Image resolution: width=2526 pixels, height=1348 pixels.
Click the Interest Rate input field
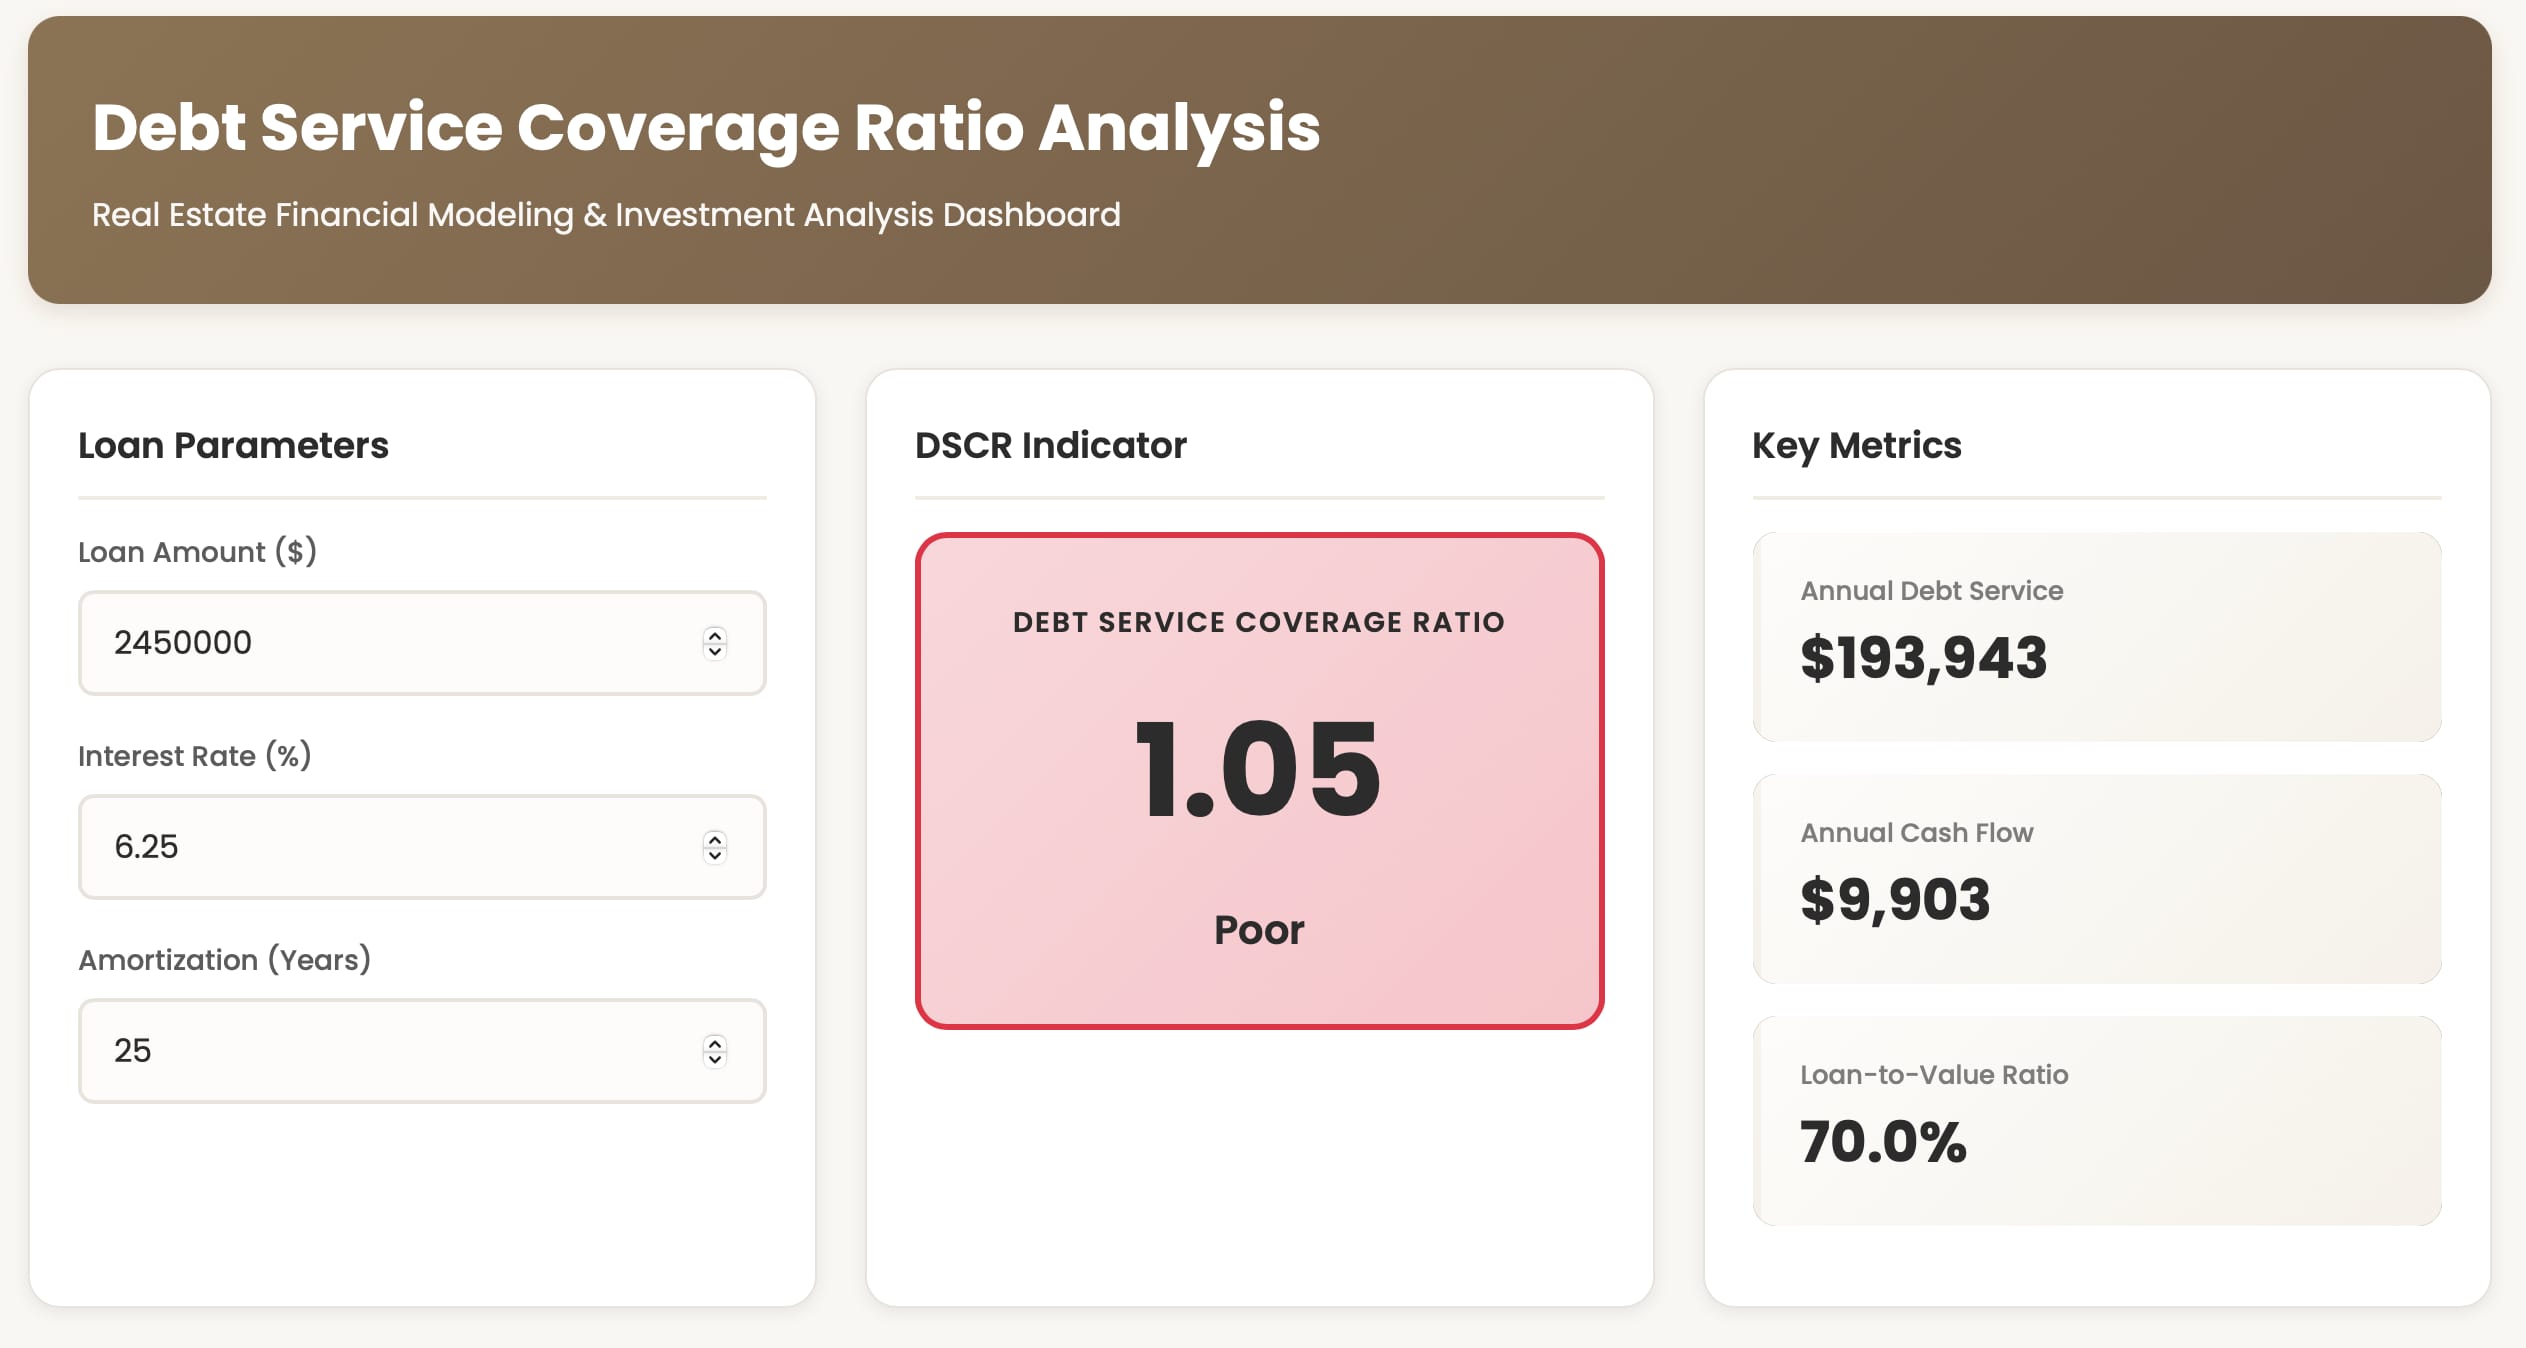point(422,847)
